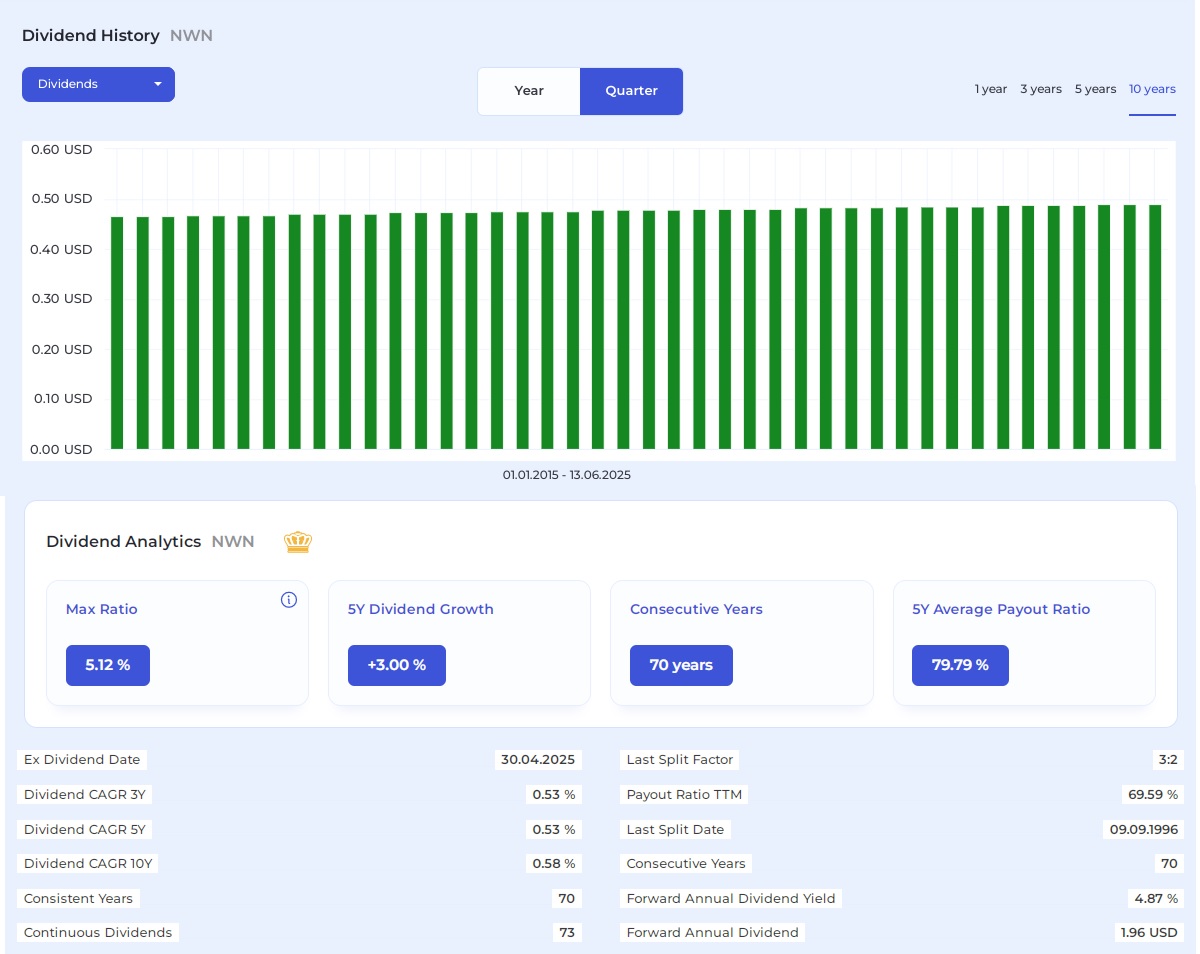Click the Dividend CAGR 5Y label
1200x954 pixels.
[x=85, y=830]
